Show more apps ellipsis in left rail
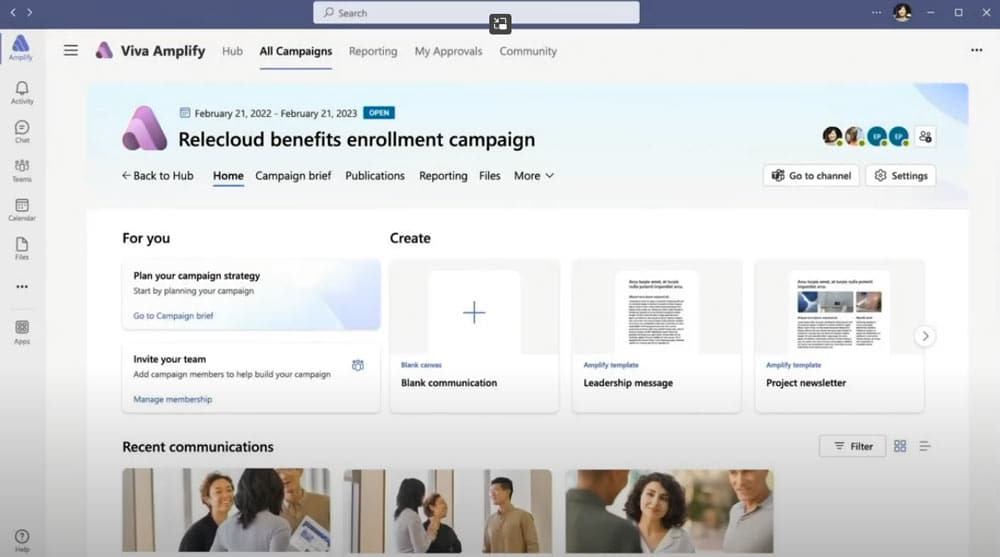This screenshot has width=1000, height=557. coord(22,286)
